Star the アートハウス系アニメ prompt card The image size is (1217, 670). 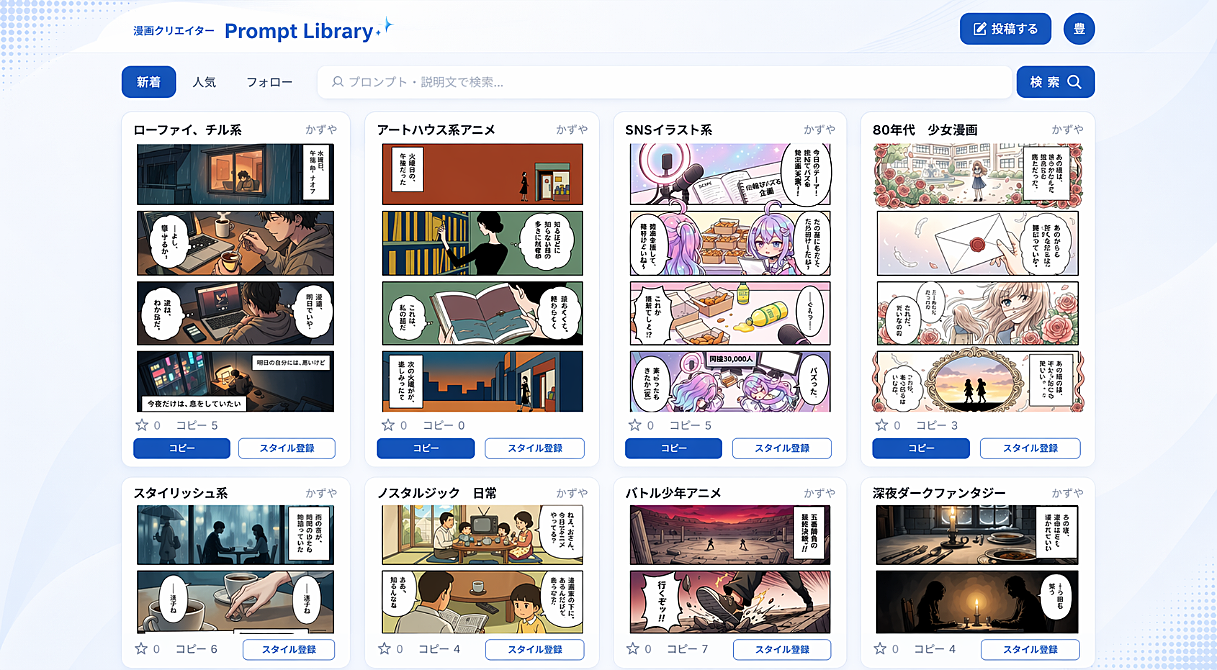(388, 425)
